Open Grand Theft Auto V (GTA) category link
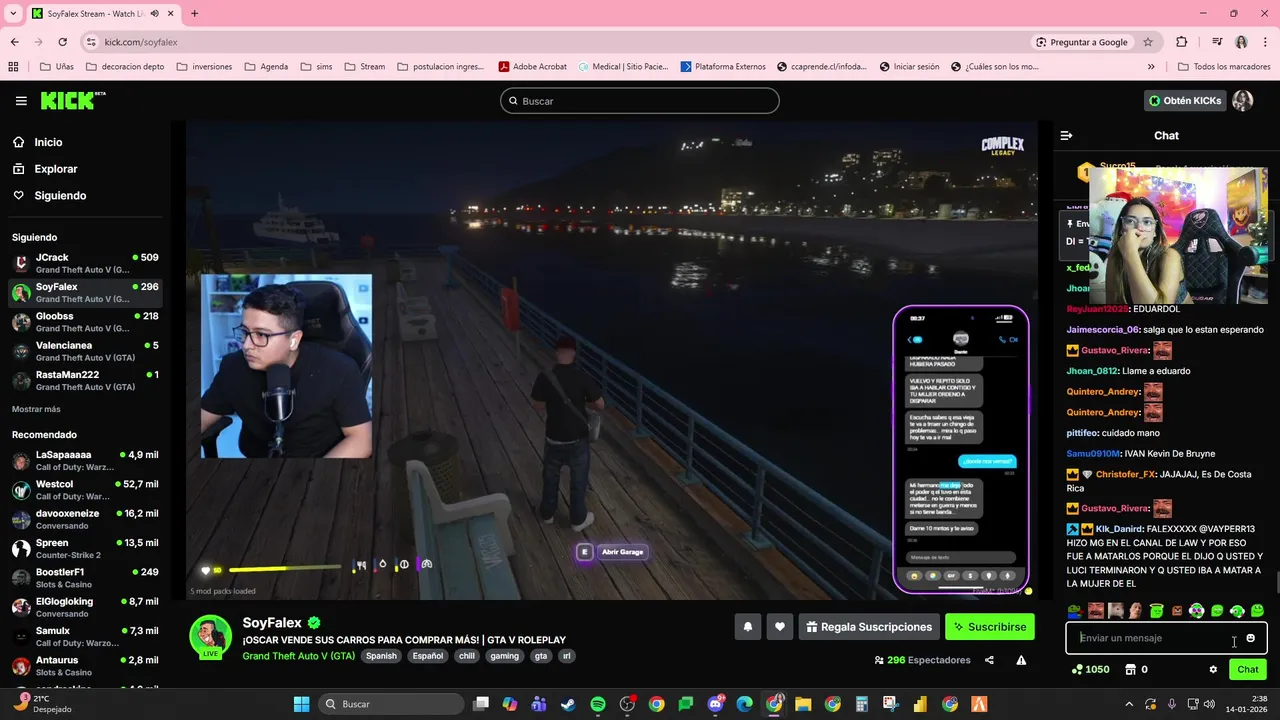The width and height of the screenshot is (1280, 720). tap(298, 656)
